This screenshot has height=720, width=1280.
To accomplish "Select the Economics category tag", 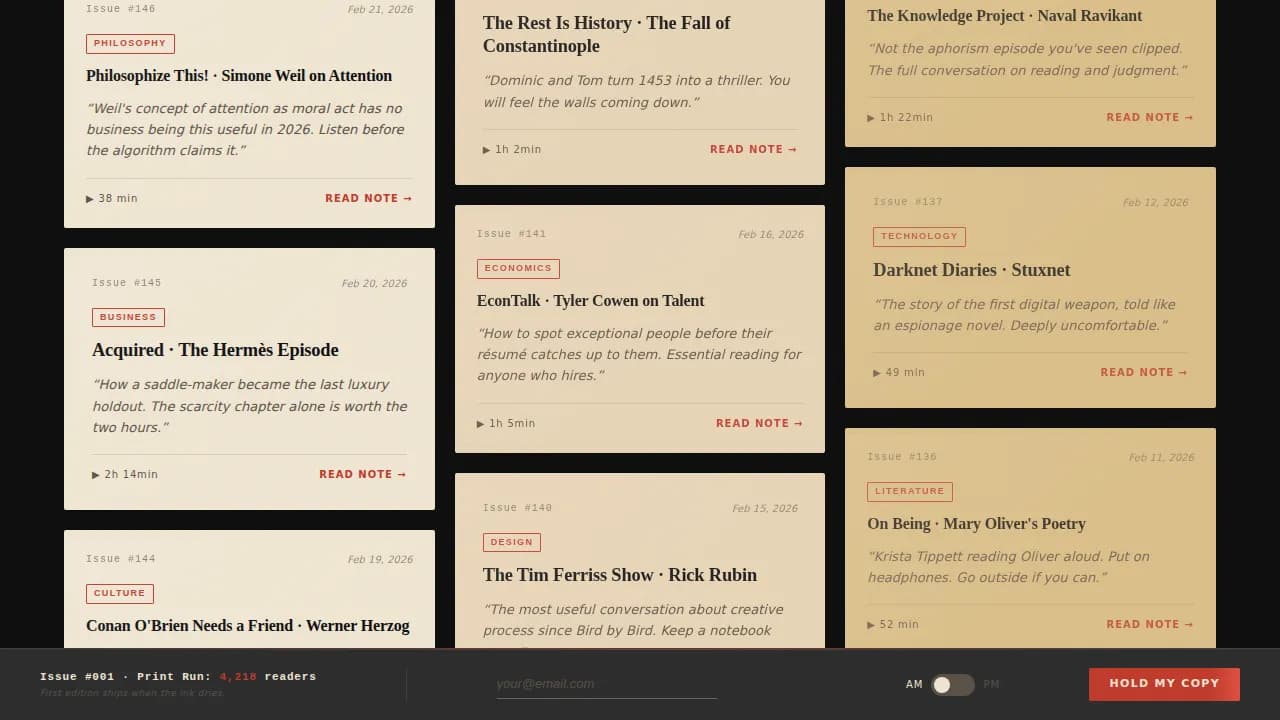I will [x=518, y=268].
